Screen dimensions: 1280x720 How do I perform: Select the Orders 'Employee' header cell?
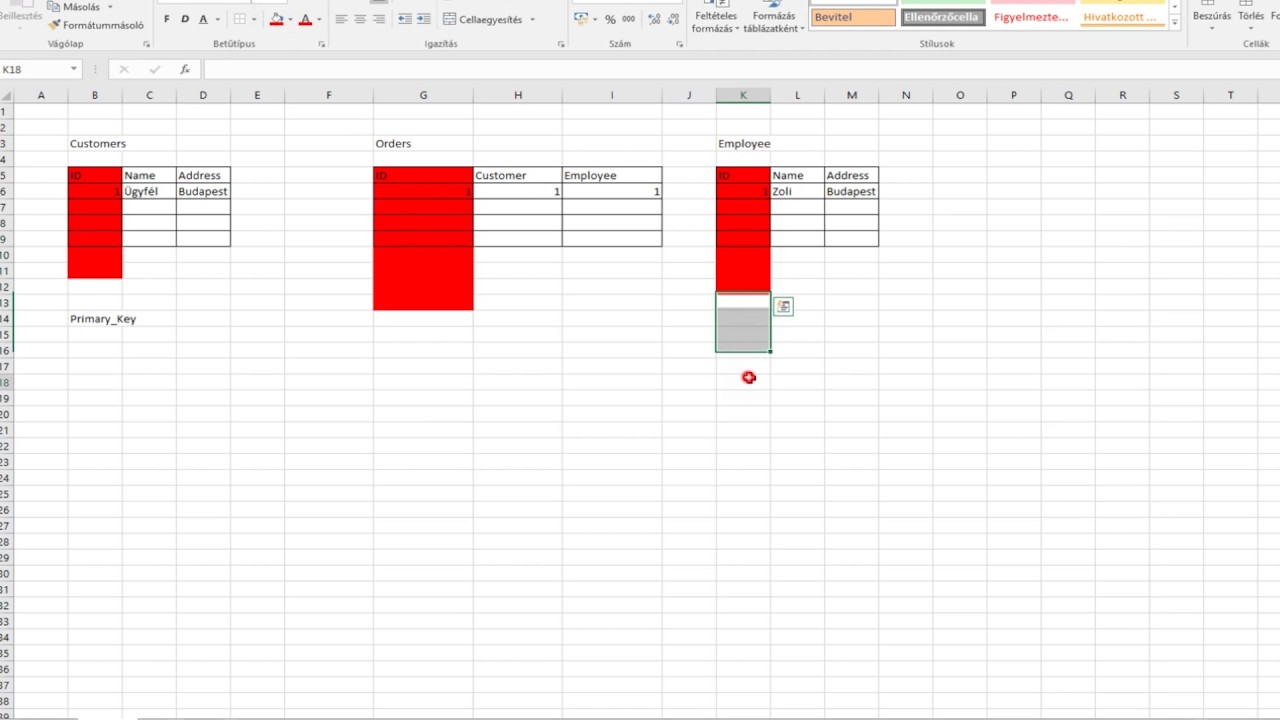[611, 175]
